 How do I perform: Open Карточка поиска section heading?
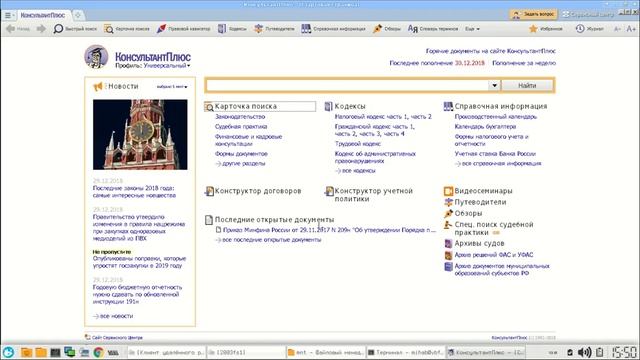[246, 106]
